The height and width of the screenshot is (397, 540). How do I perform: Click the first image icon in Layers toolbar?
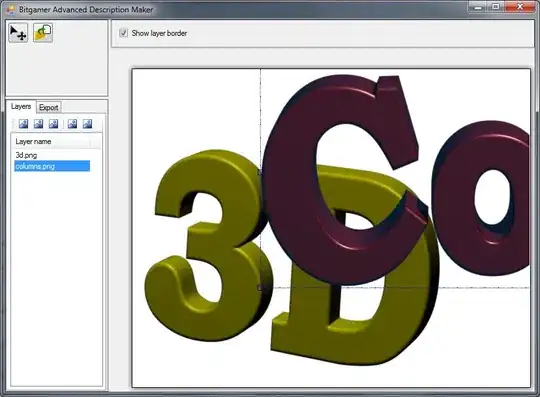[x=23, y=124]
